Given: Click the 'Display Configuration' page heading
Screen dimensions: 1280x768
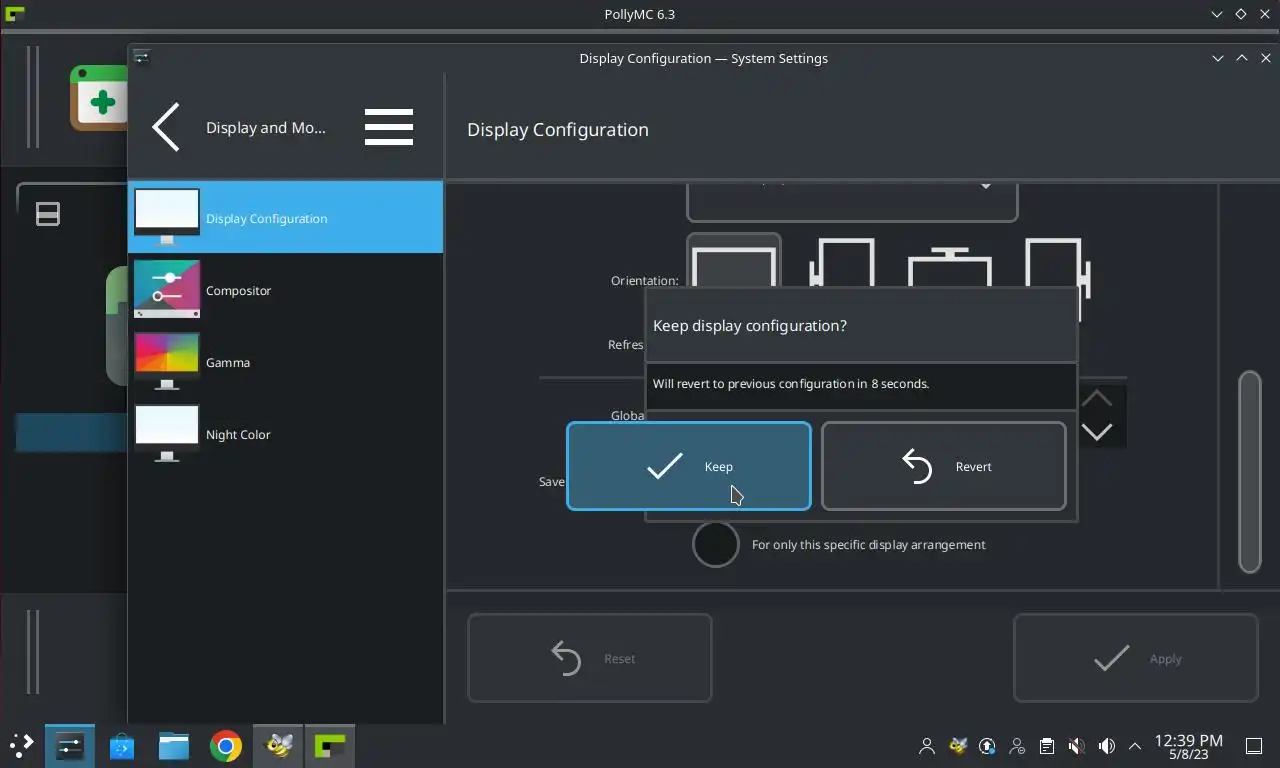Looking at the screenshot, I should [558, 130].
